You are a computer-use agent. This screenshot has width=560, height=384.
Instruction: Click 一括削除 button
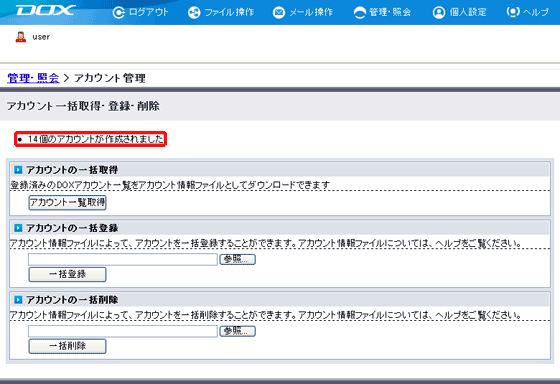tap(67, 346)
